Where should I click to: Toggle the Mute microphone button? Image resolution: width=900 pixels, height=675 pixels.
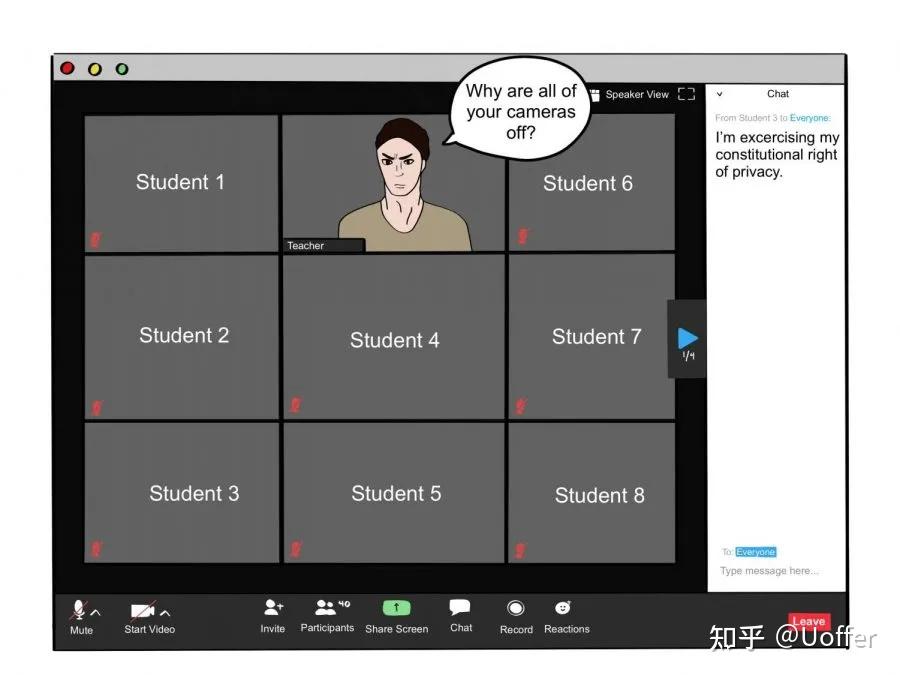coord(78,610)
